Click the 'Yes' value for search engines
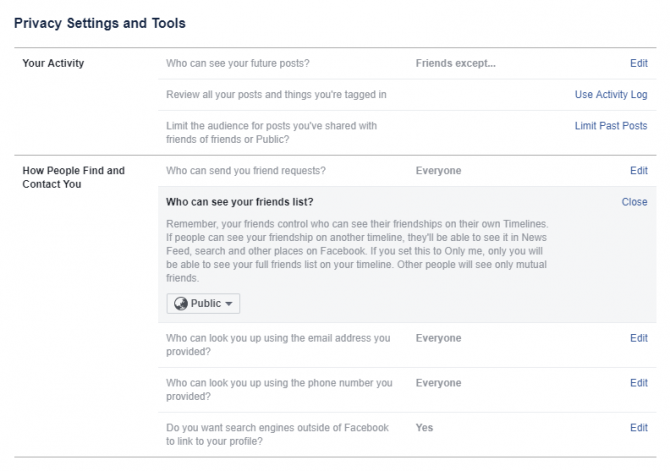 tap(424, 428)
